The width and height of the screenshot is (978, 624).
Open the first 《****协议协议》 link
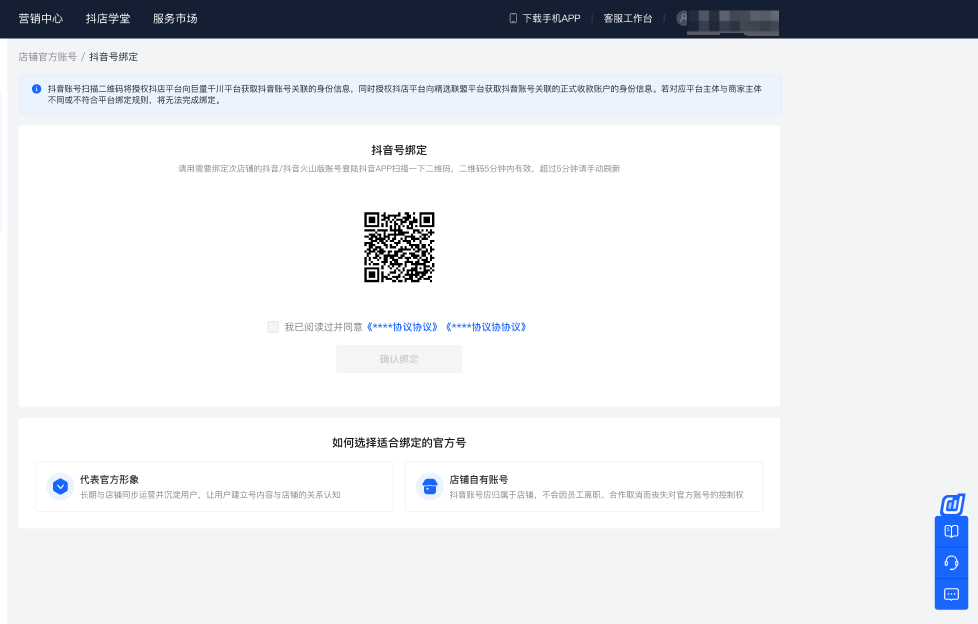click(x=402, y=327)
